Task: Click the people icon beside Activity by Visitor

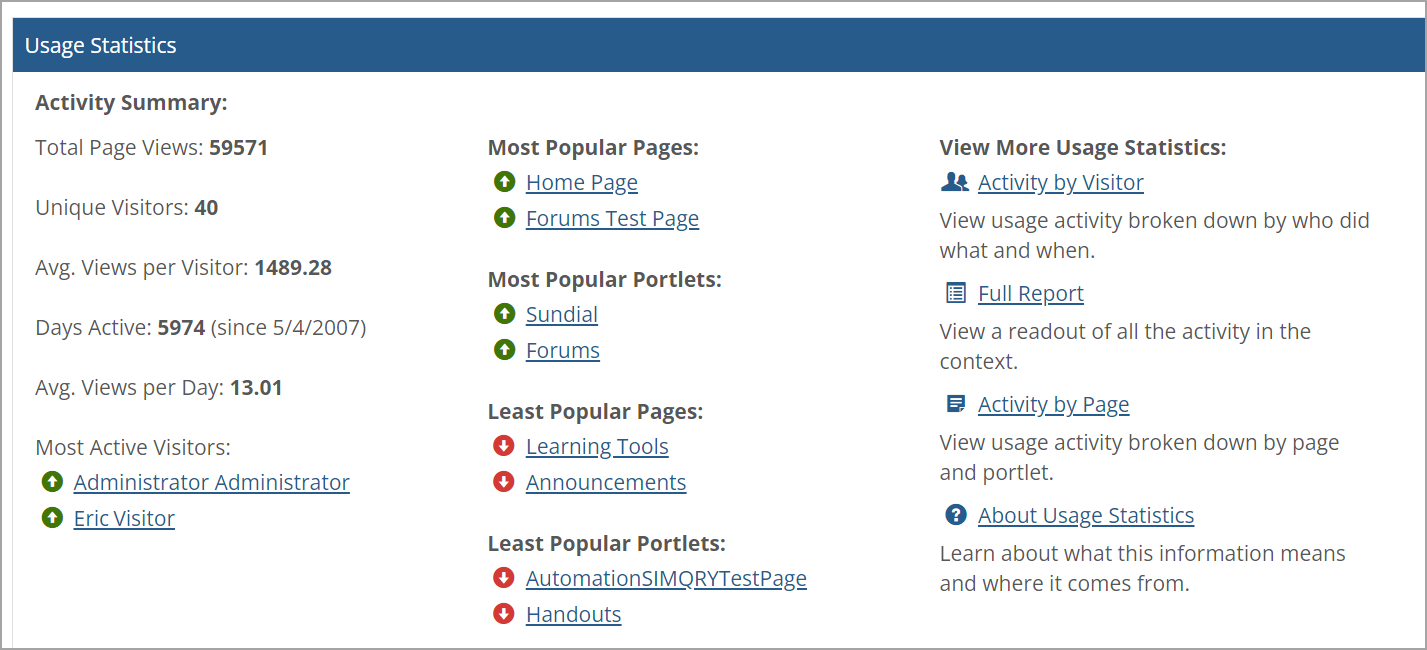Action: pyautogui.click(x=955, y=182)
